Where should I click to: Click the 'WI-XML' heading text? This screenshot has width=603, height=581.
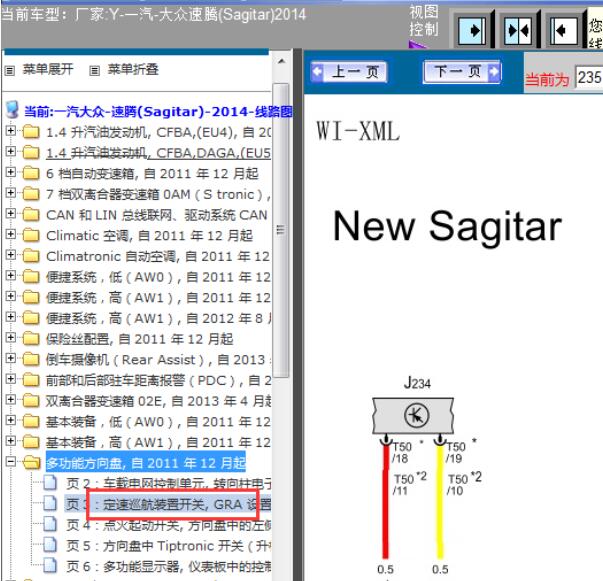(358, 131)
